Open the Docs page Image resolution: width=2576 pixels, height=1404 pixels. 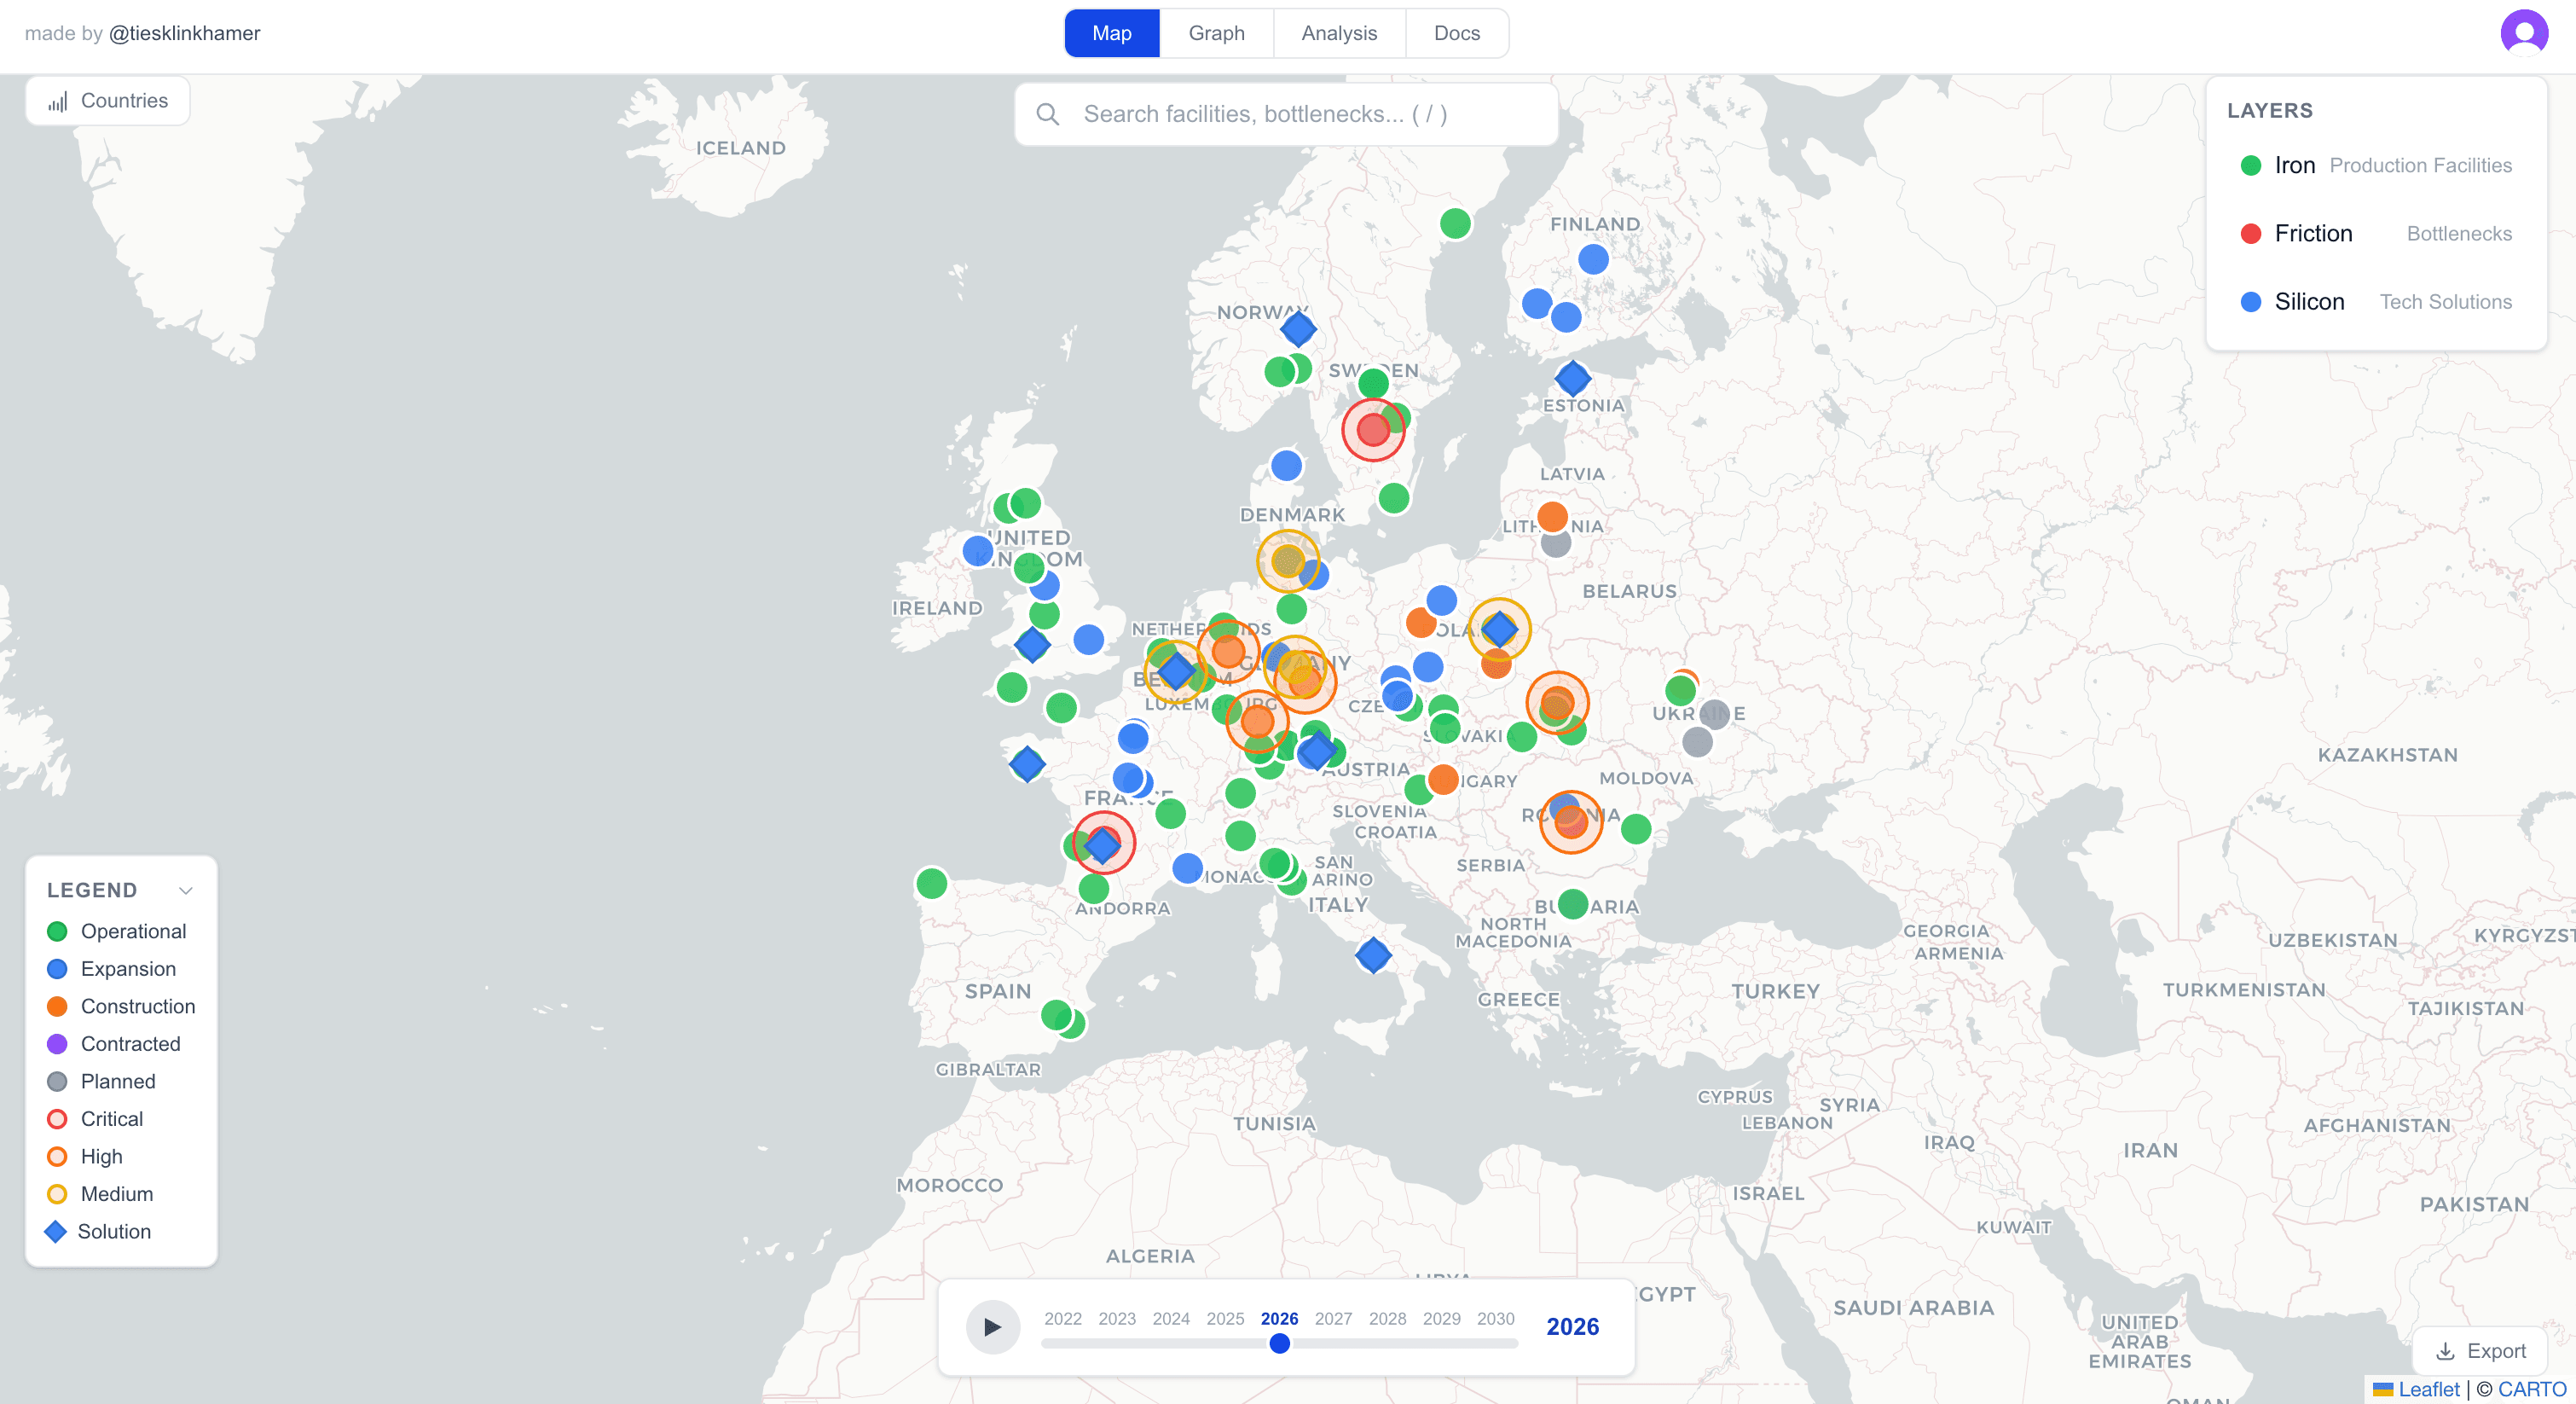1457,33
